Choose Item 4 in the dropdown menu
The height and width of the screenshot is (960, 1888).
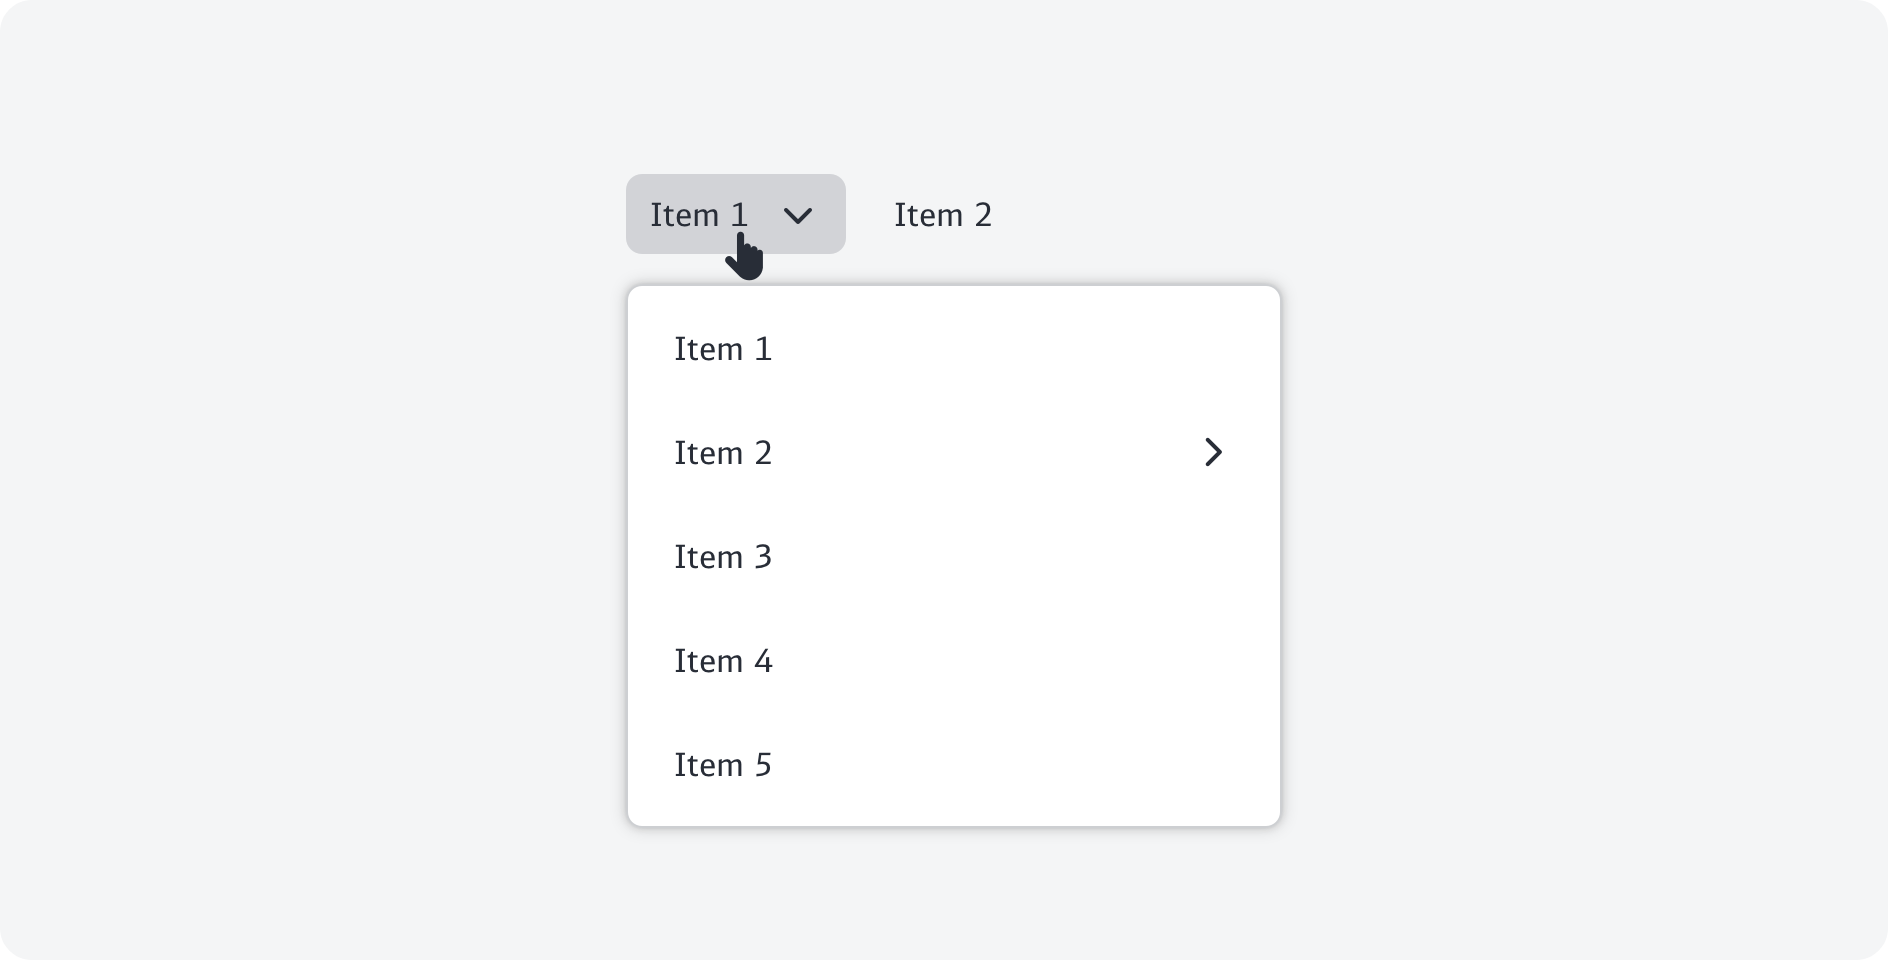(x=723, y=661)
